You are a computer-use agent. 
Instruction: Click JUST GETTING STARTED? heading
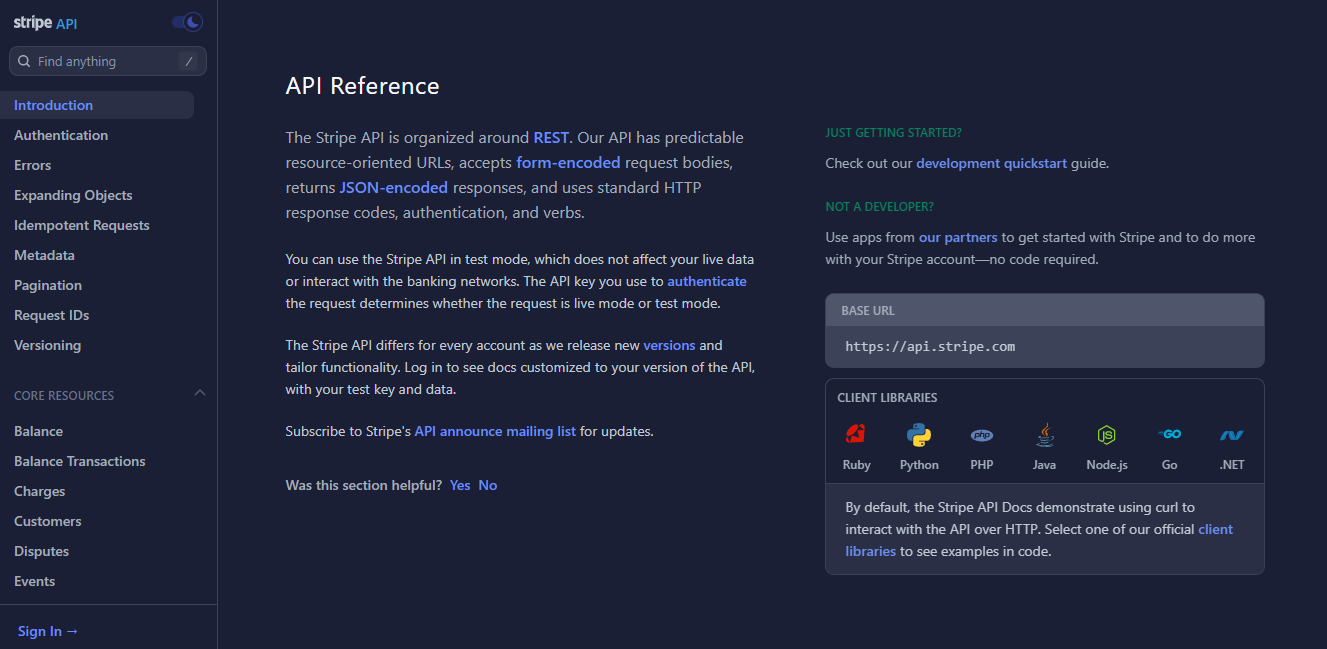tap(893, 132)
